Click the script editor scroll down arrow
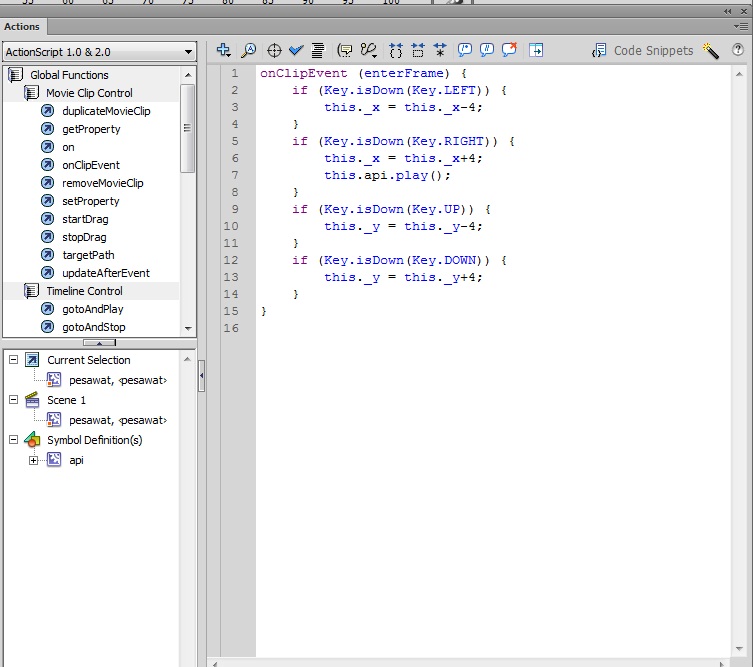Image resolution: width=753 pixels, height=667 pixels. point(739,649)
